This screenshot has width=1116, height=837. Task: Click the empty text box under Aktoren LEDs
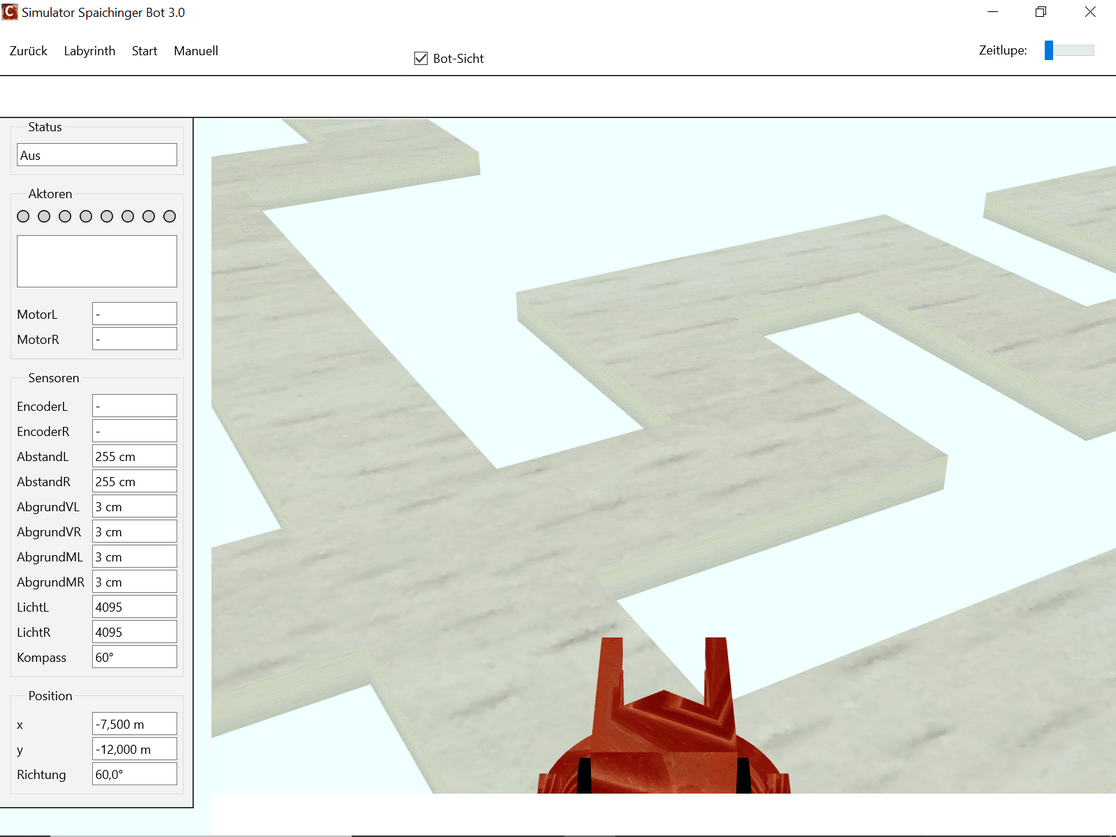point(97,261)
